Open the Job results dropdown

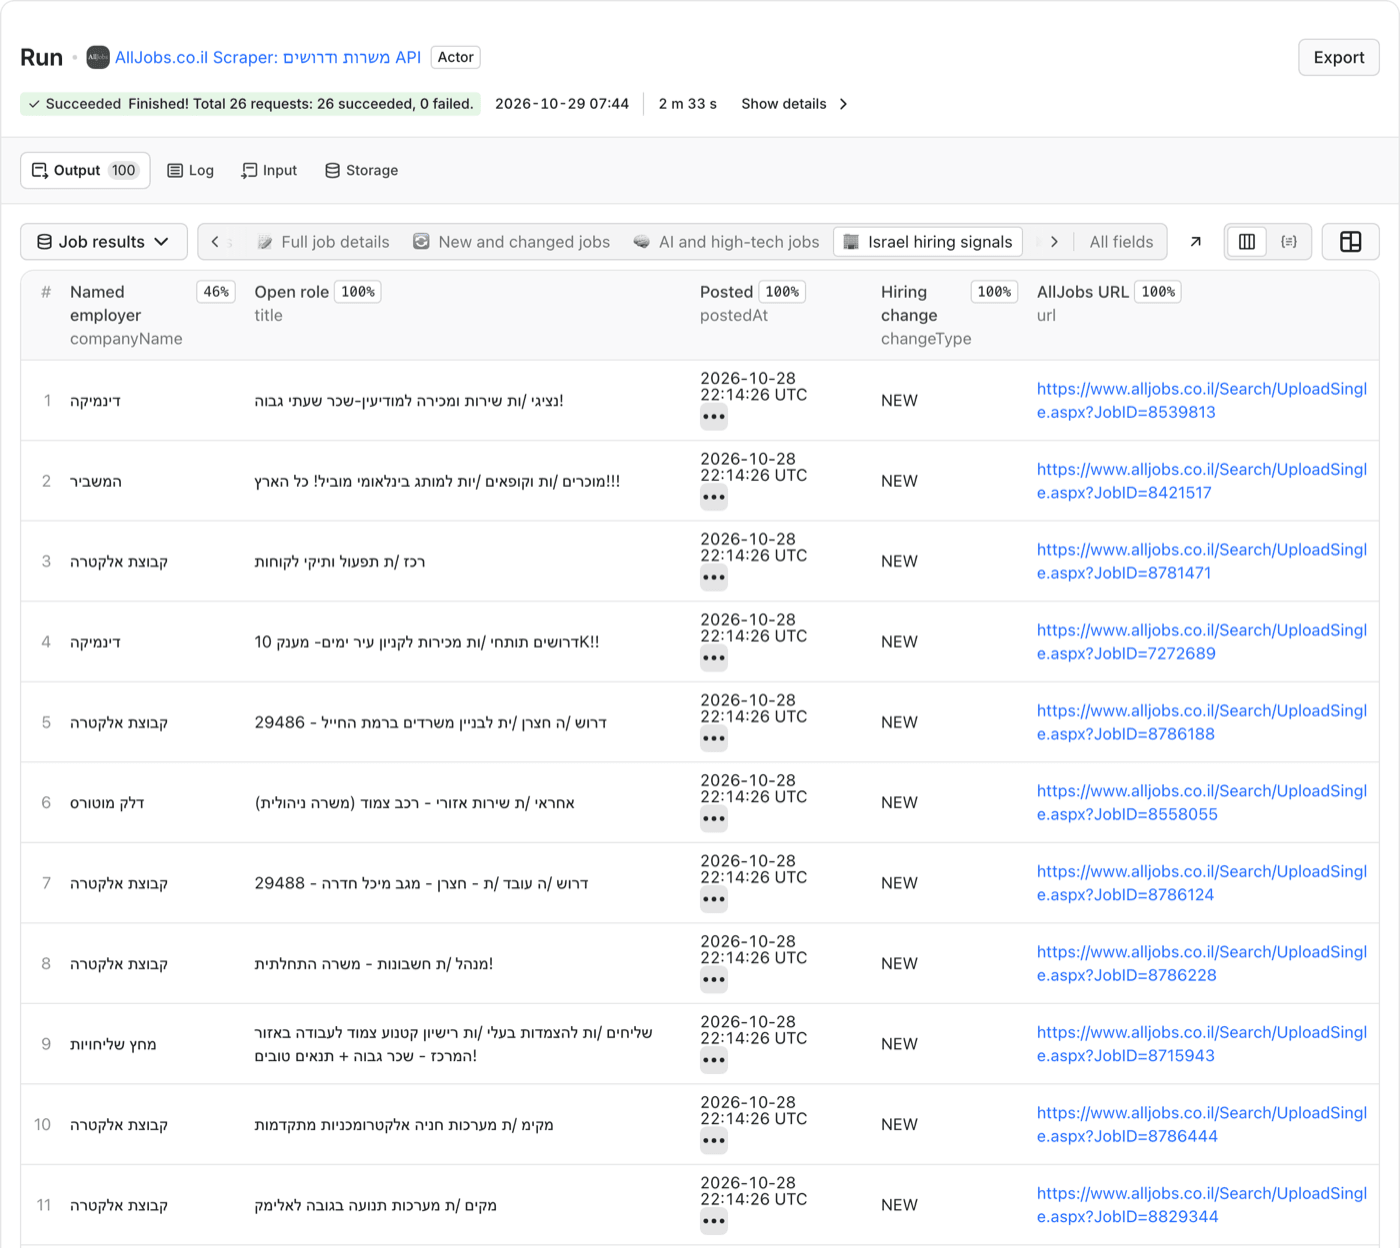[104, 242]
